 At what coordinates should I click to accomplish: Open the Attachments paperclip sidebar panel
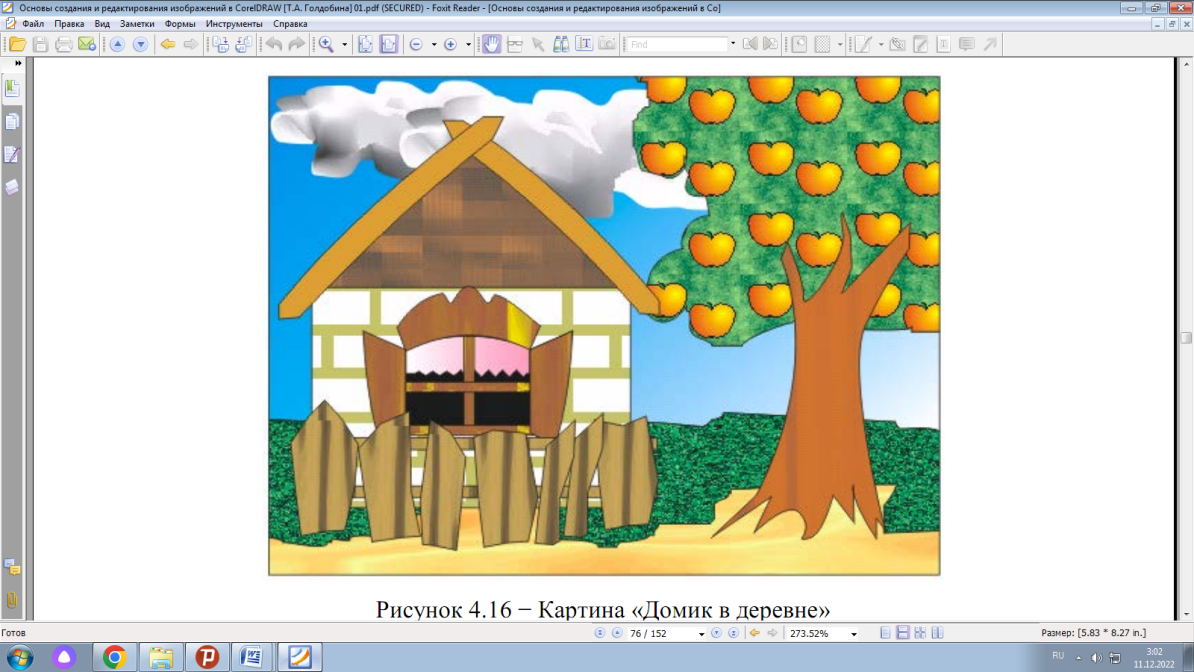[12, 600]
